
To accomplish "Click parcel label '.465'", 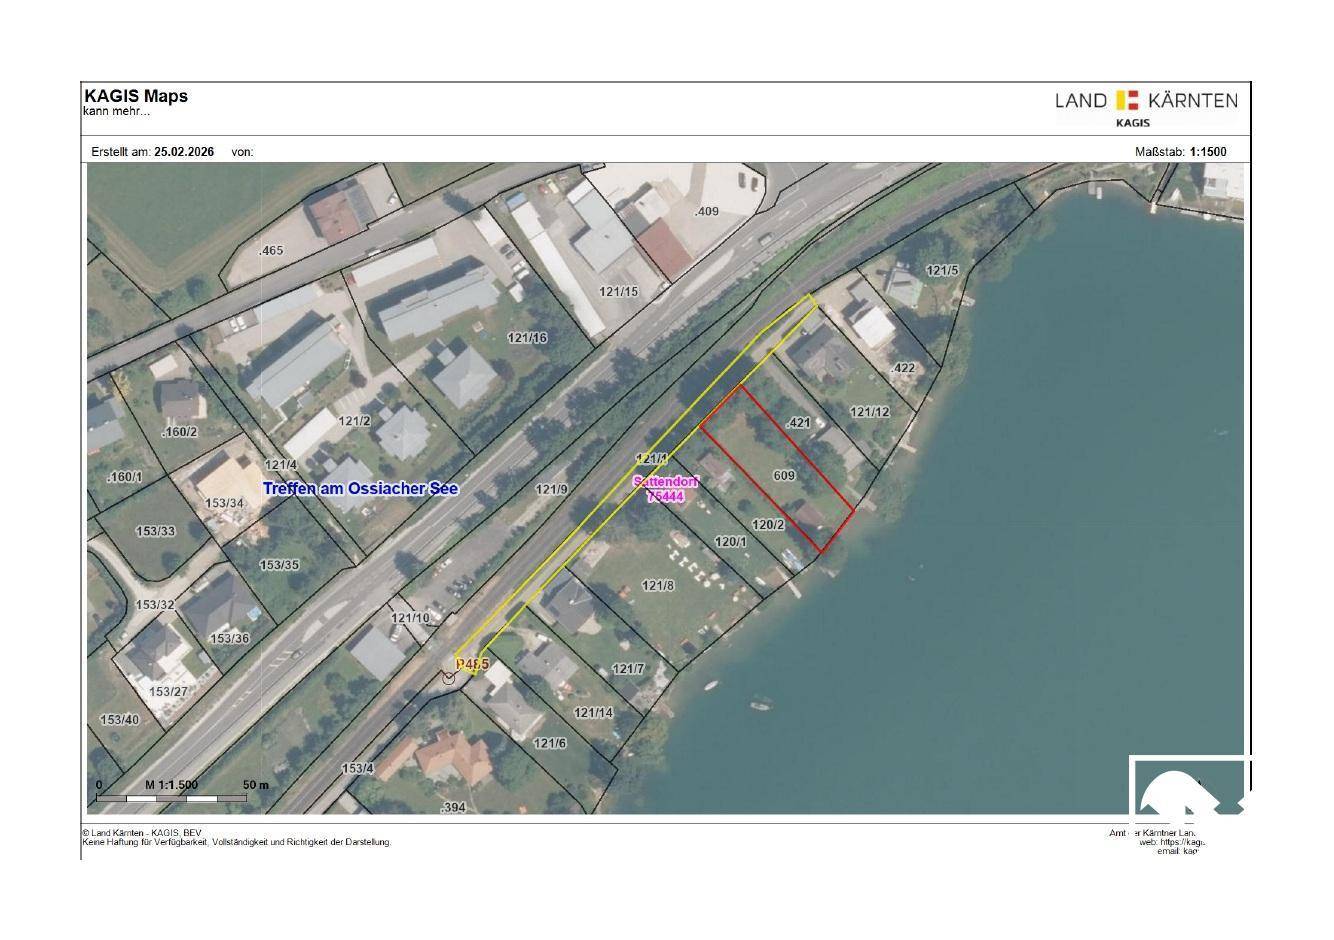I will coord(271,251).
